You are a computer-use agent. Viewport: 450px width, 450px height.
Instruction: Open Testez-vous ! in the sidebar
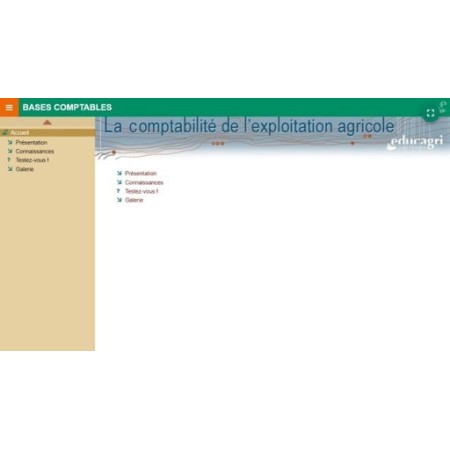[x=32, y=160]
